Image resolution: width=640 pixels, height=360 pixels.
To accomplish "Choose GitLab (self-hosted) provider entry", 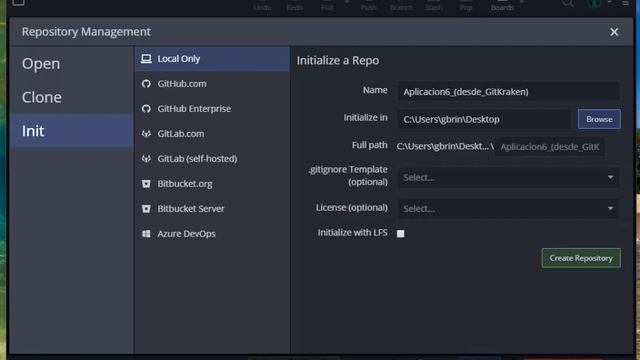I will [212, 159].
